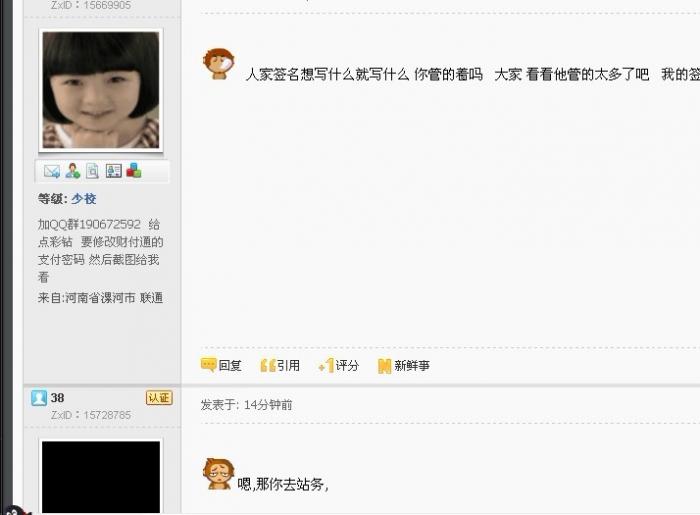Click the envelope send-message icon
This screenshot has width=700, height=515.
click(52, 171)
